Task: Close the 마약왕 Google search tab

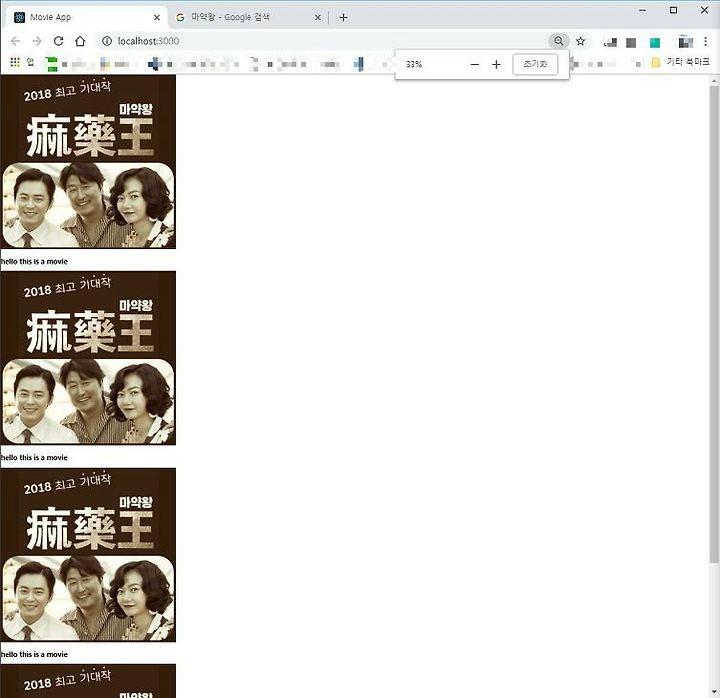Action: [x=317, y=17]
